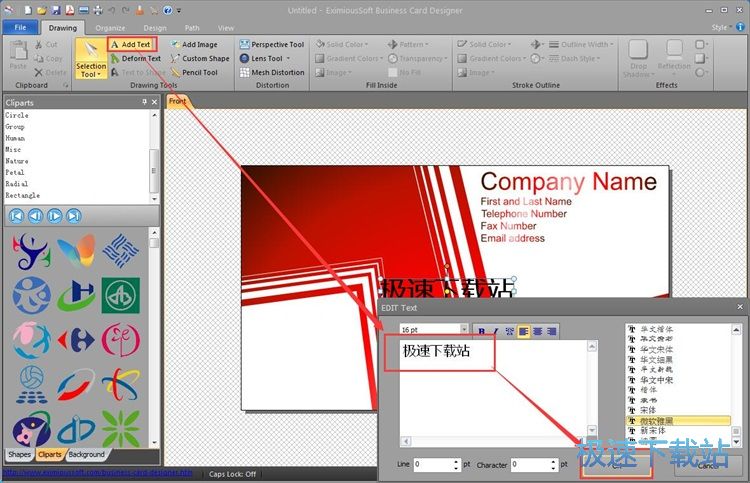Open the Style dropdown at top right
Viewport: 750px width, 483px height.
[721, 28]
